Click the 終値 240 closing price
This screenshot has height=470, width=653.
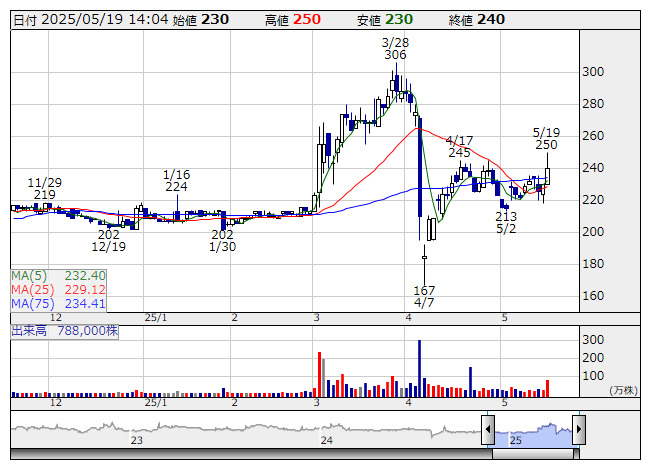coord(477,20)
